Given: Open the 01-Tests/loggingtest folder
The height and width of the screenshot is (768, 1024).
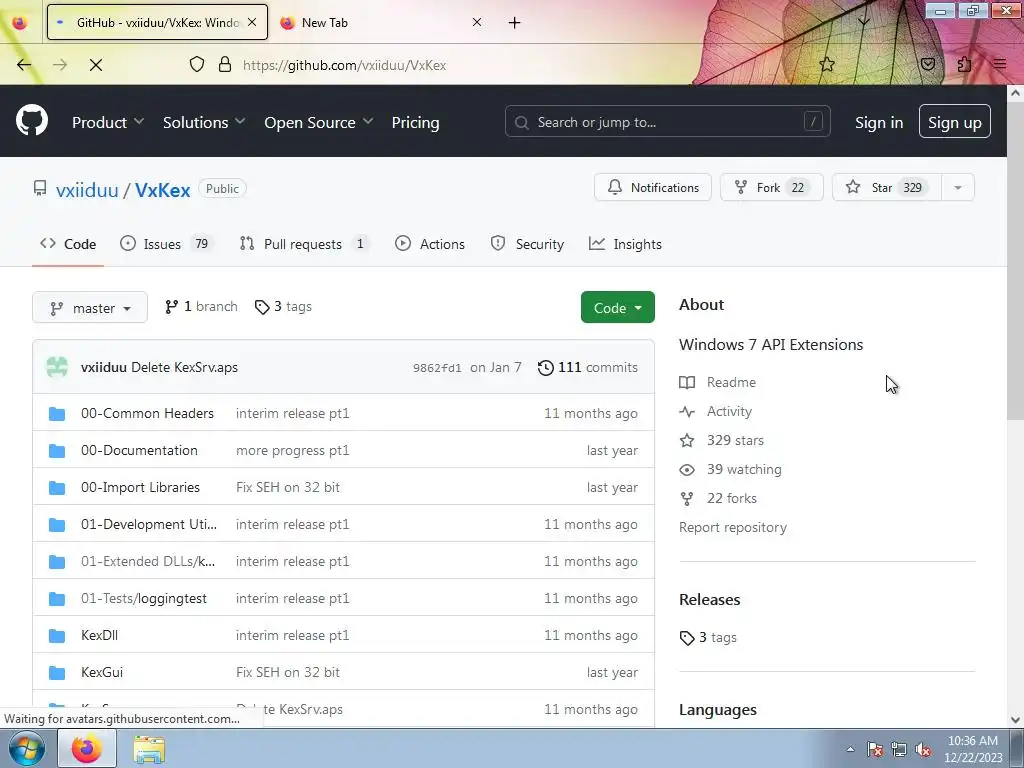Looking at the screenshot, I should 144,598.
